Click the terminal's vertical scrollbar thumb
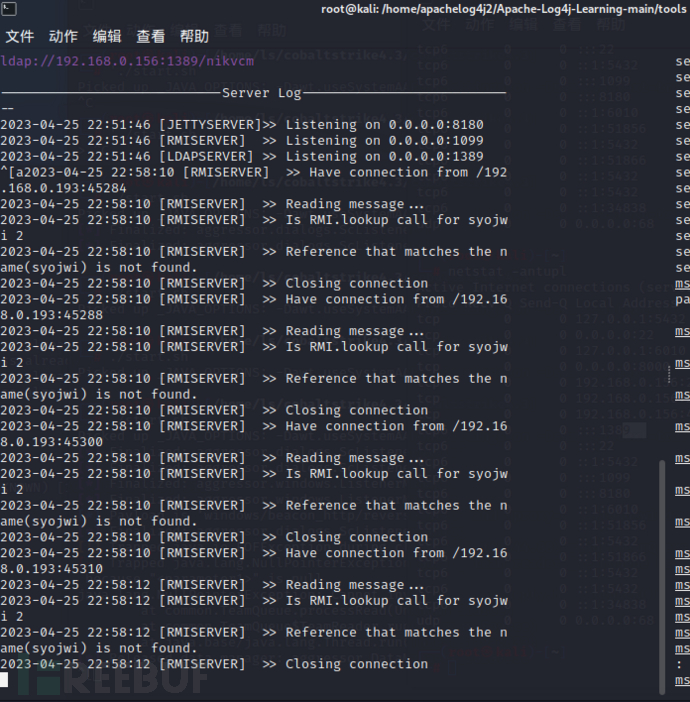The width and height of the screenshot is (690, 702). pos(662,577)
